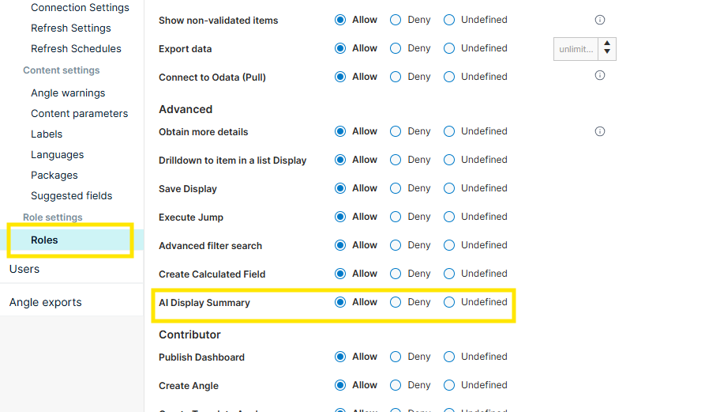Click info icon for Obtain more details
720x412 pixels.
(600, 131)
